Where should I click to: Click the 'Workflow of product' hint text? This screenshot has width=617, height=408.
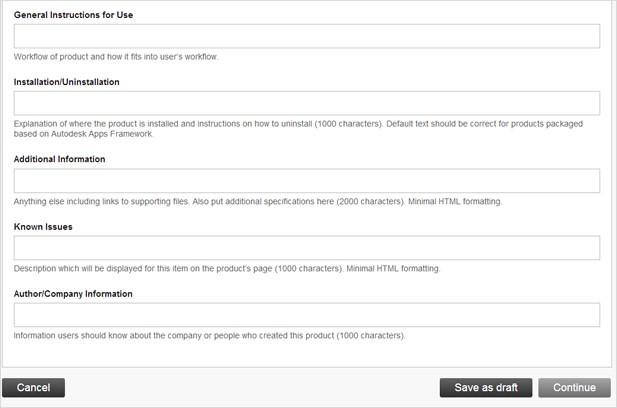(x=116, y=57)
